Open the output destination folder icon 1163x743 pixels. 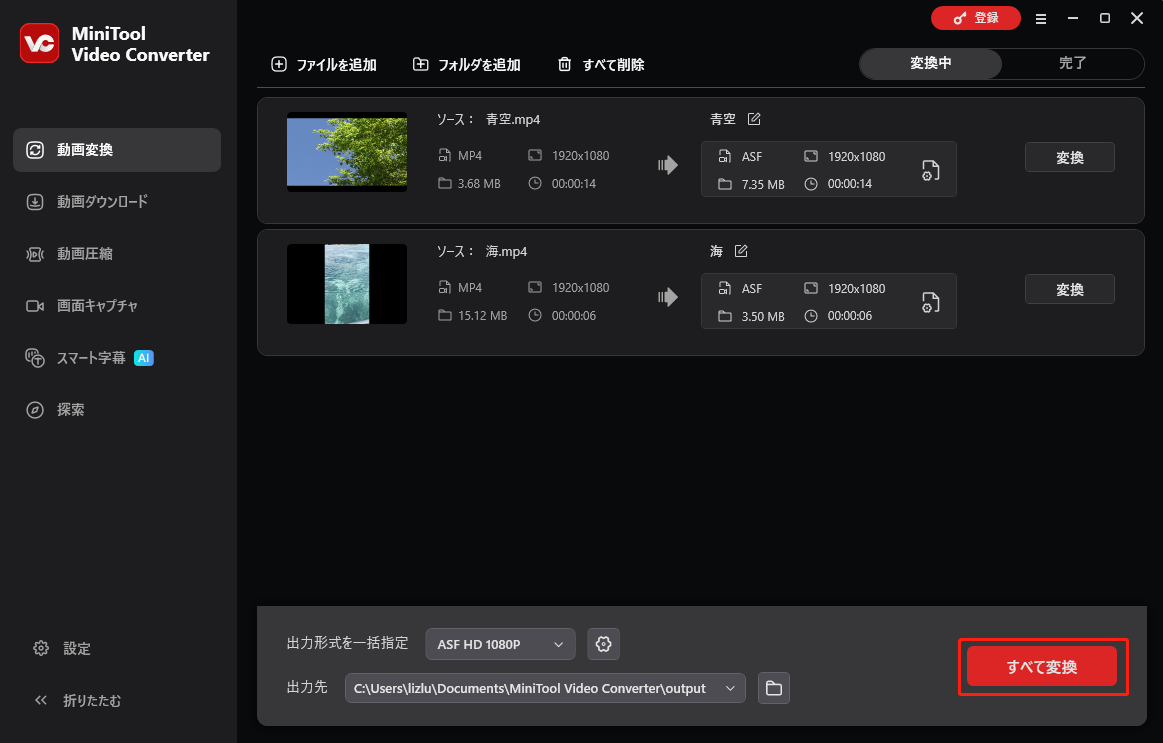click(x=773, y=688)
